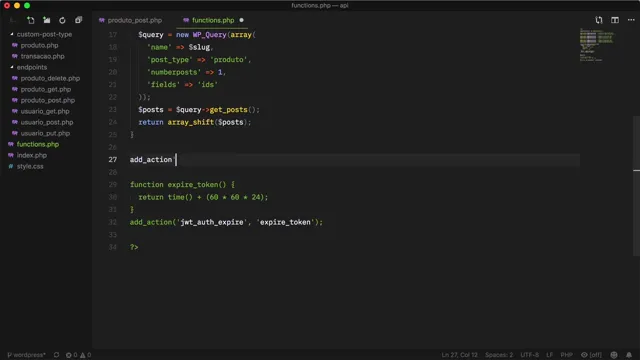Click 'expire_token' function name on line 29
This screenshot has width=640, height=360.
194,185
